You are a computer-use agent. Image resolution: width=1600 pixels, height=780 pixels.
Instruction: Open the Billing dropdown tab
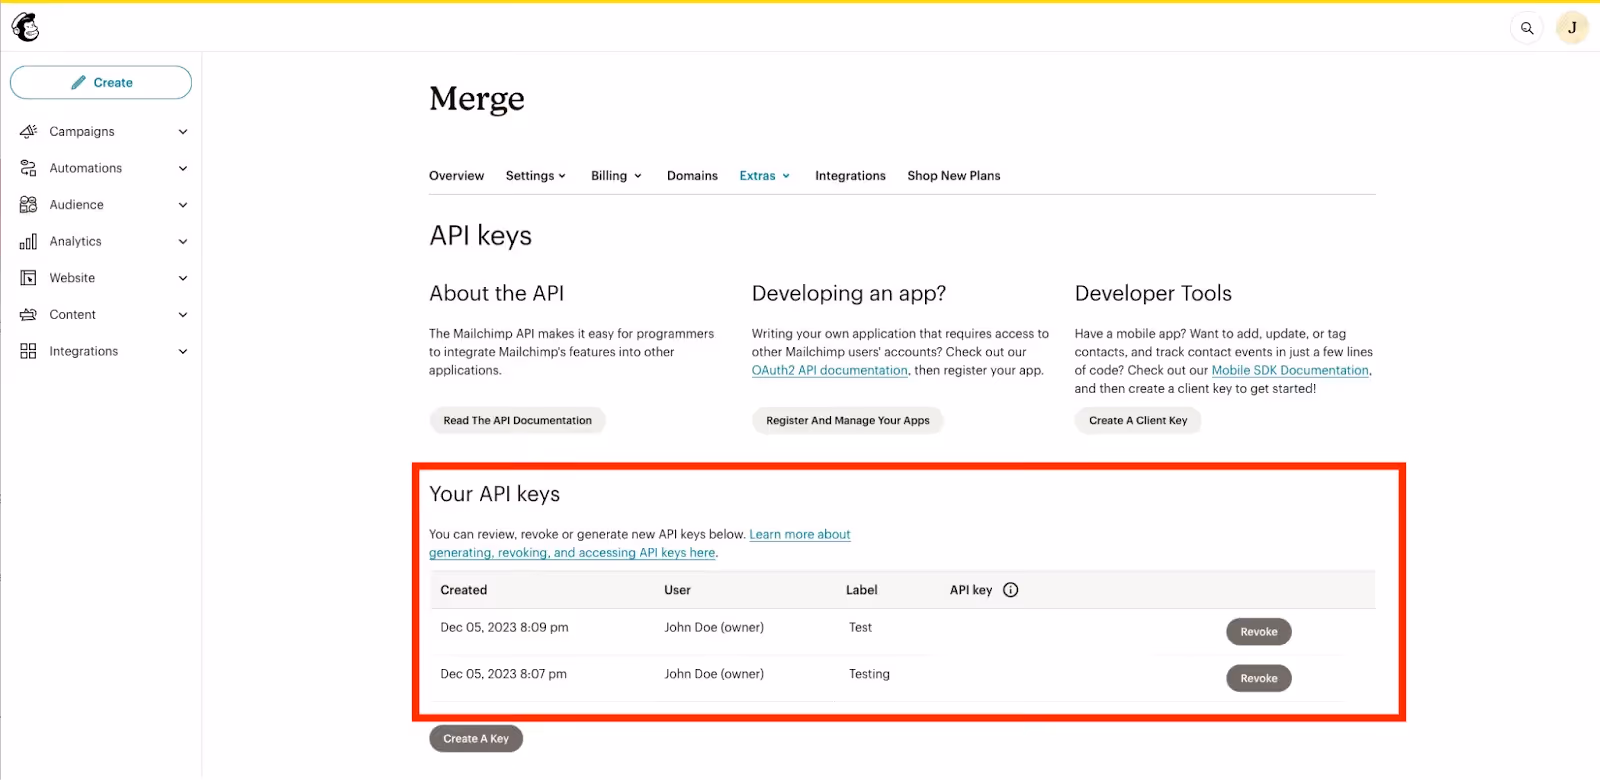tap(616, 176)
